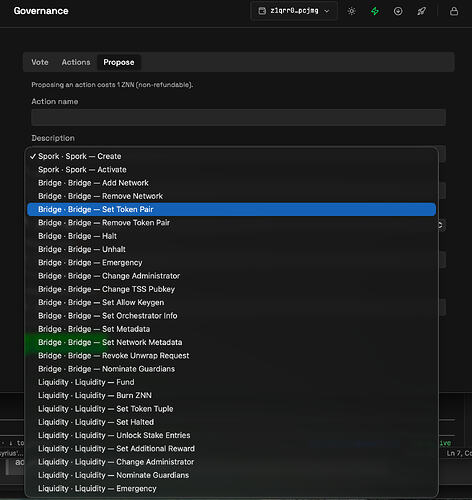Click the rocket icon in header

[x=421, y=11]
